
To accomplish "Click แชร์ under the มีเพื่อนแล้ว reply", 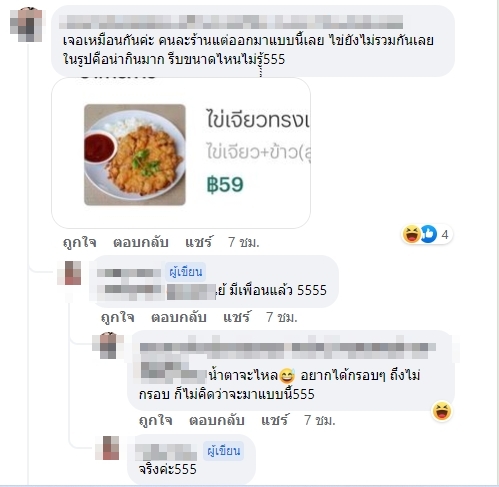I will [236, 317].
